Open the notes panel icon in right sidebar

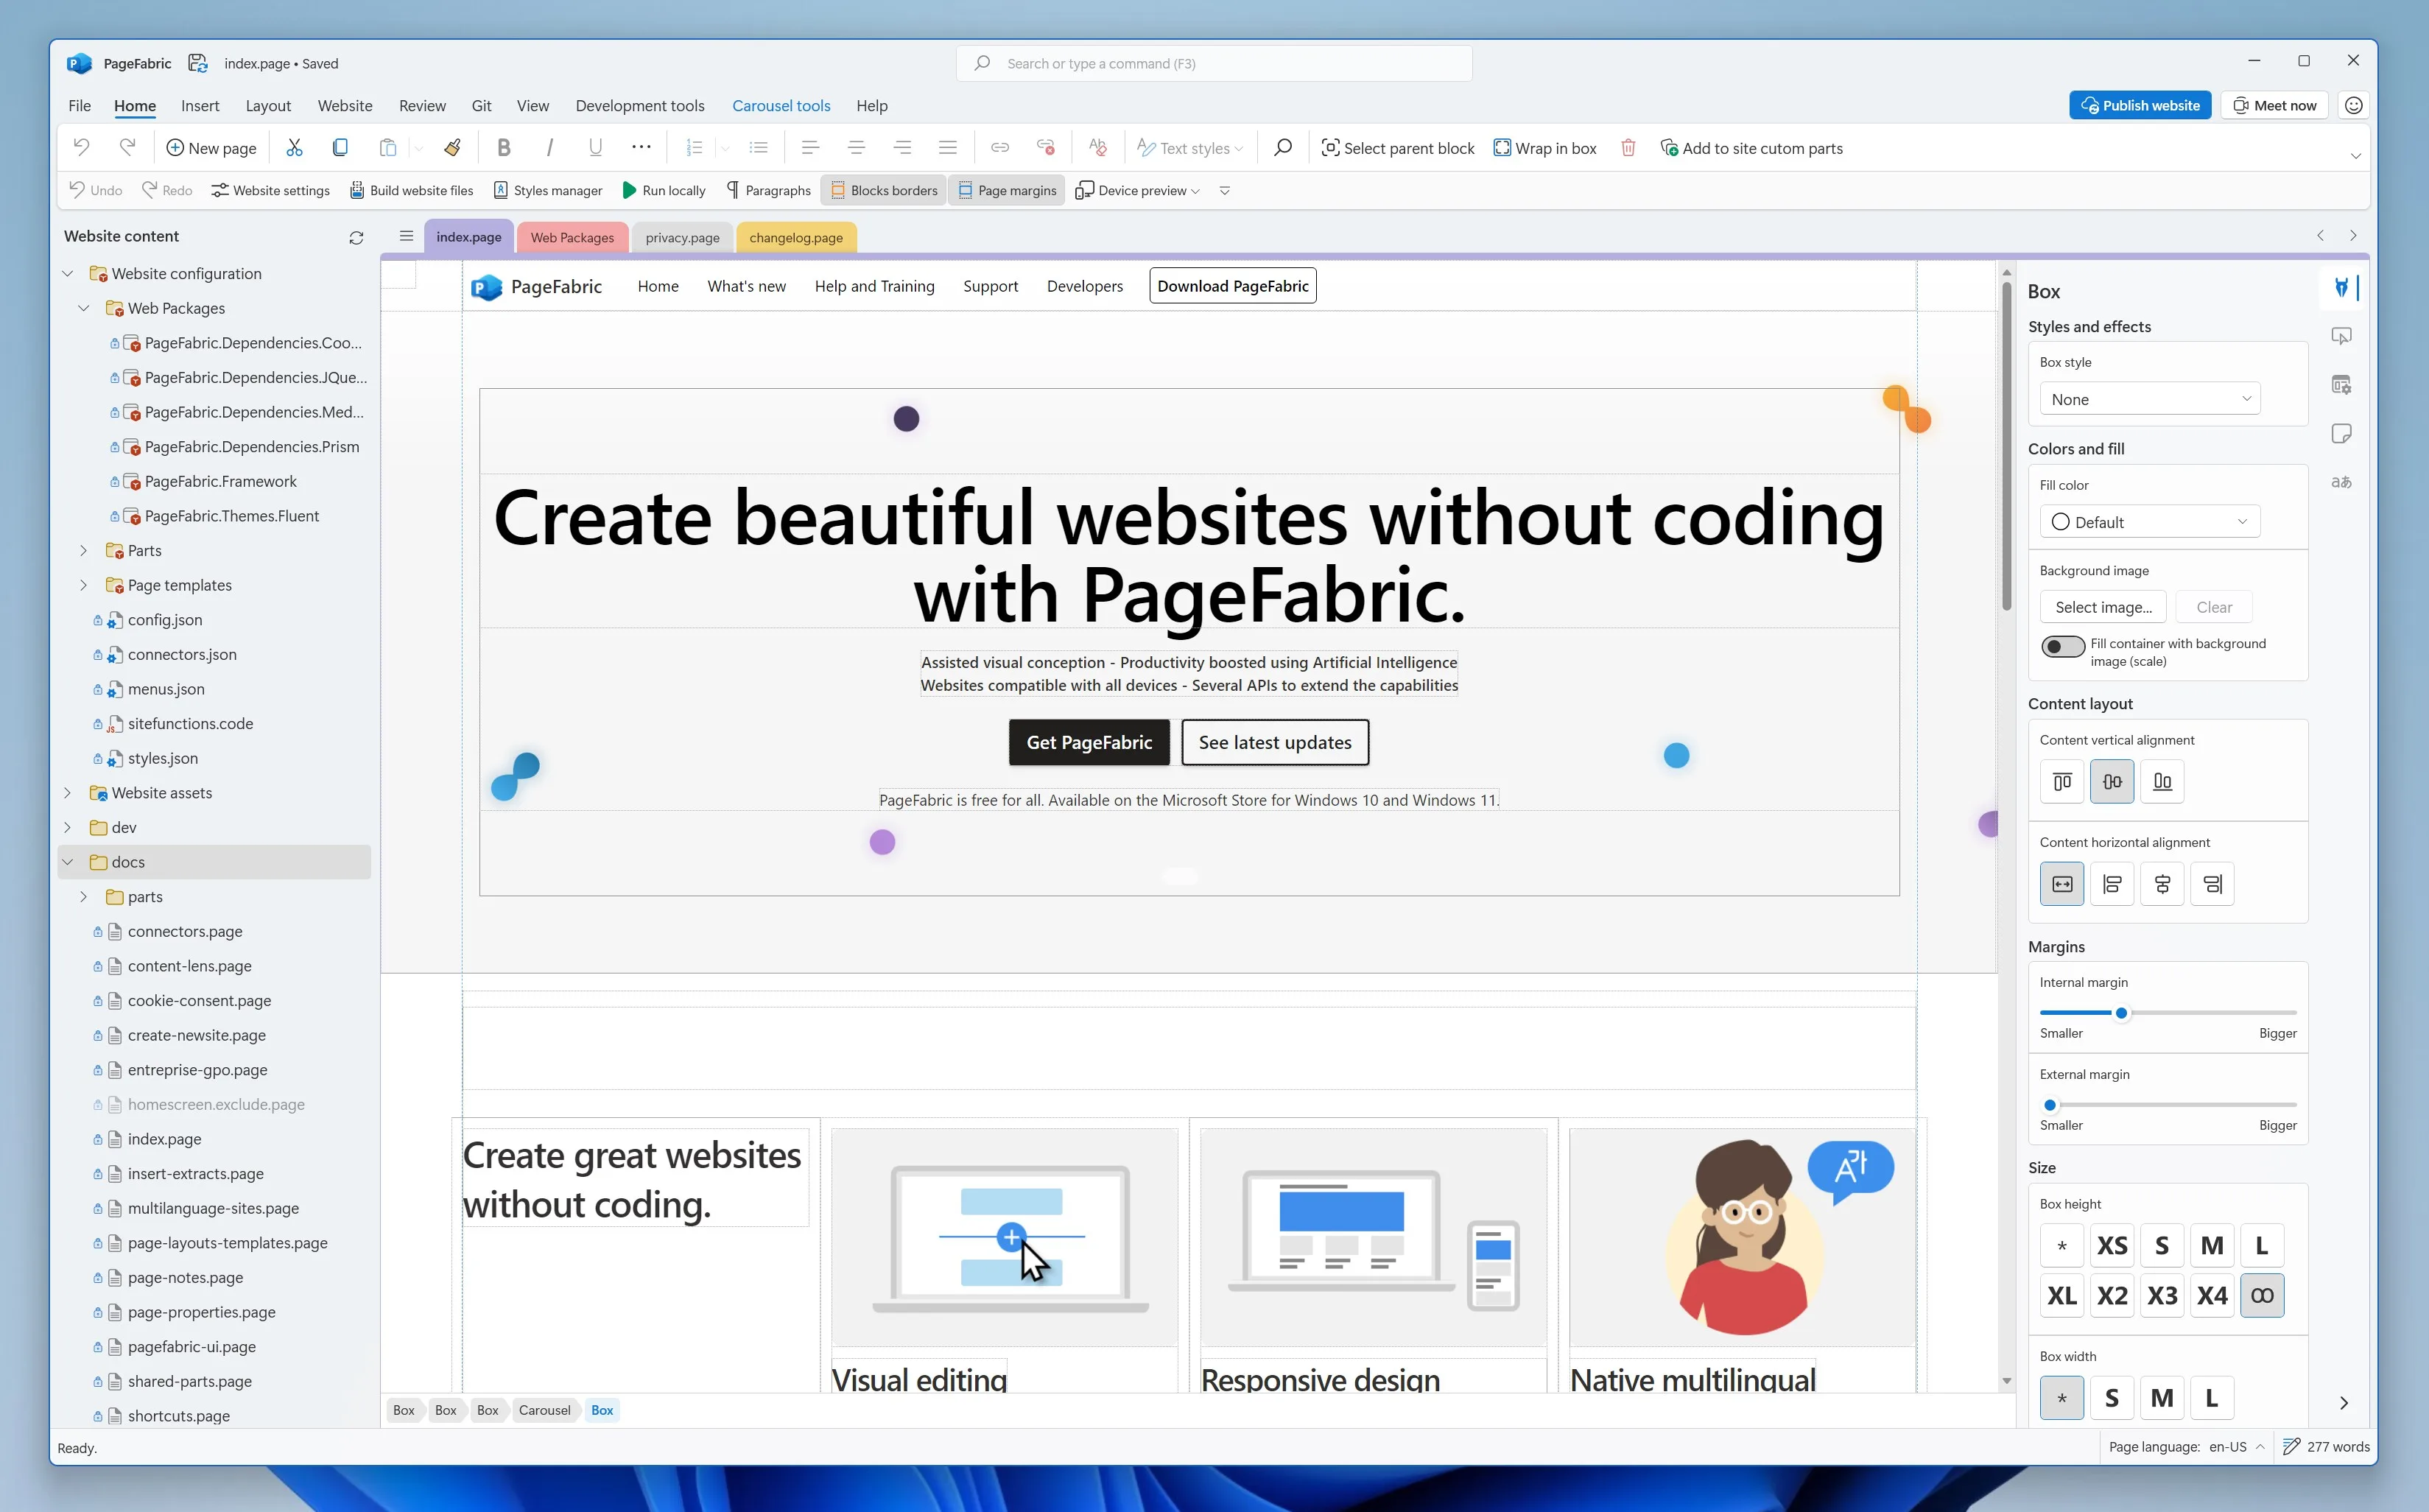(2341, 433)
